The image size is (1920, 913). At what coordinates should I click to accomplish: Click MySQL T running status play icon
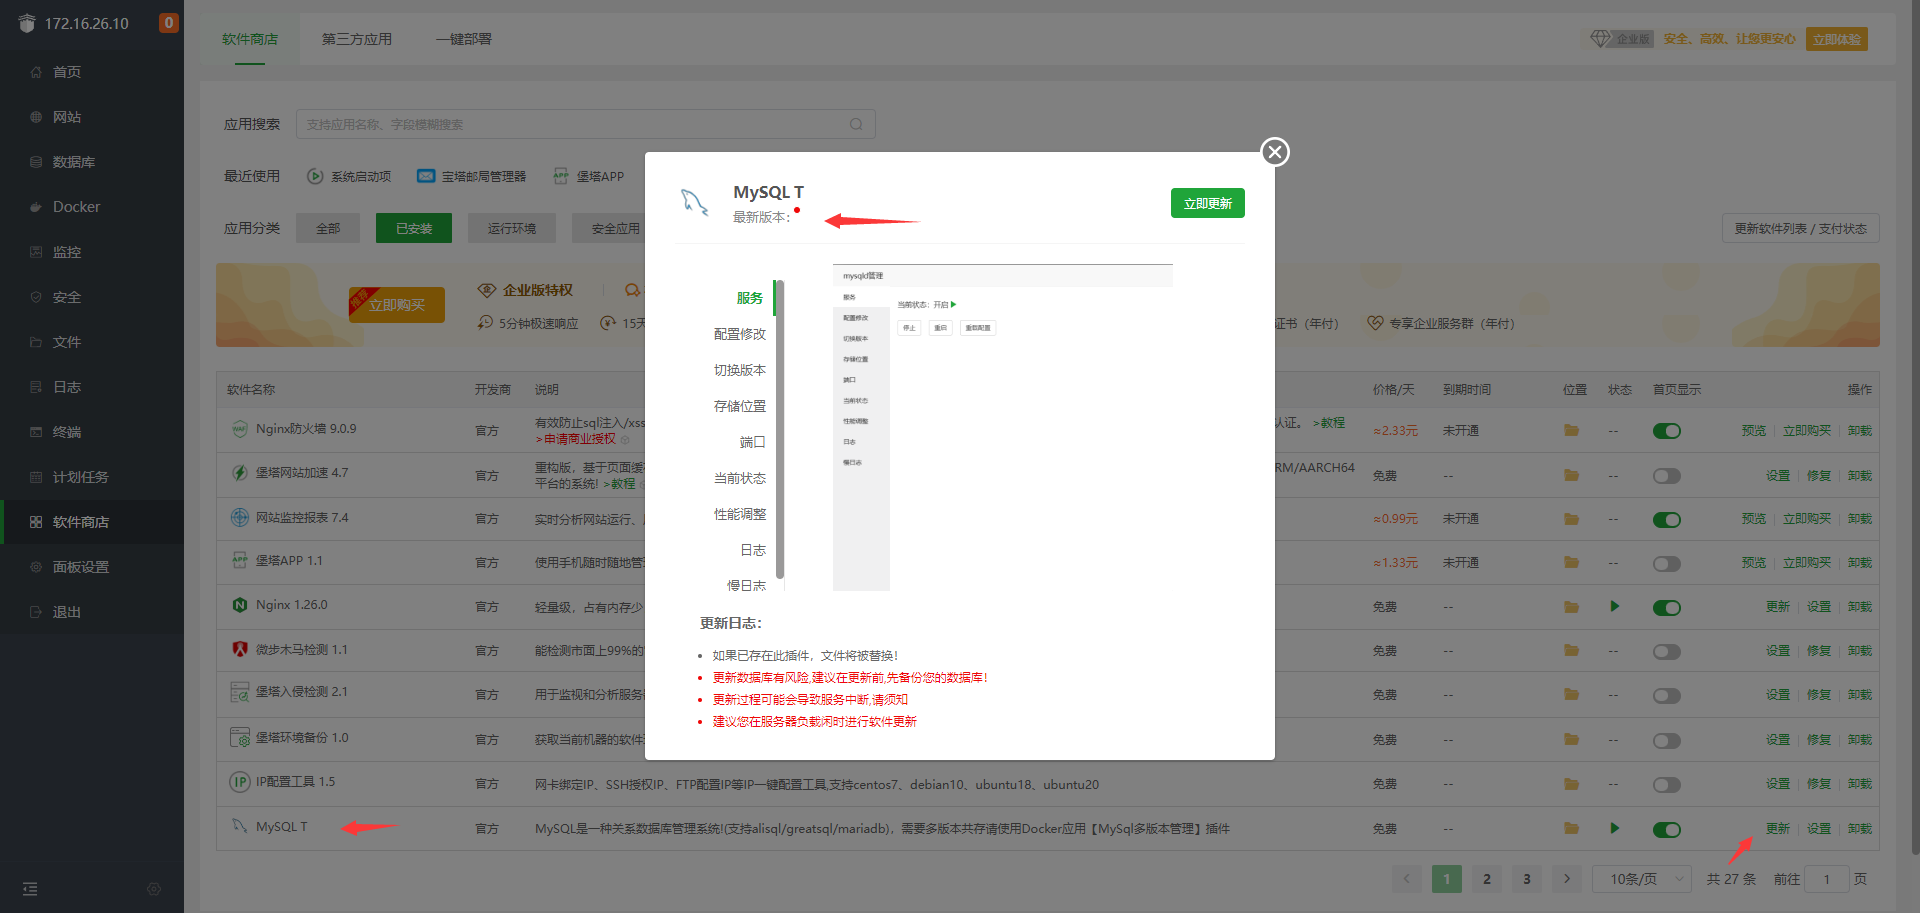1614,828
